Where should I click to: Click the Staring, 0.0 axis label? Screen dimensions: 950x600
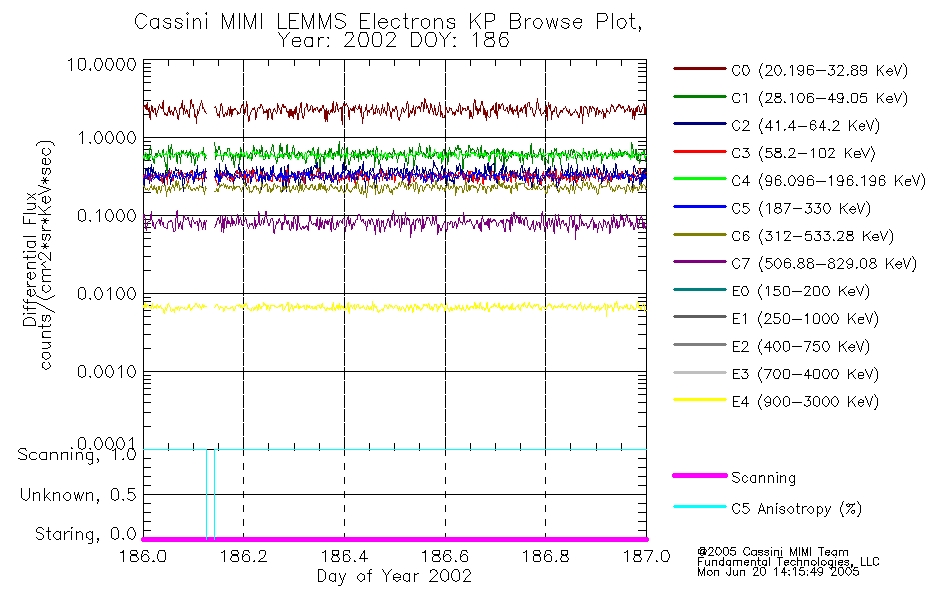point(85,535)
